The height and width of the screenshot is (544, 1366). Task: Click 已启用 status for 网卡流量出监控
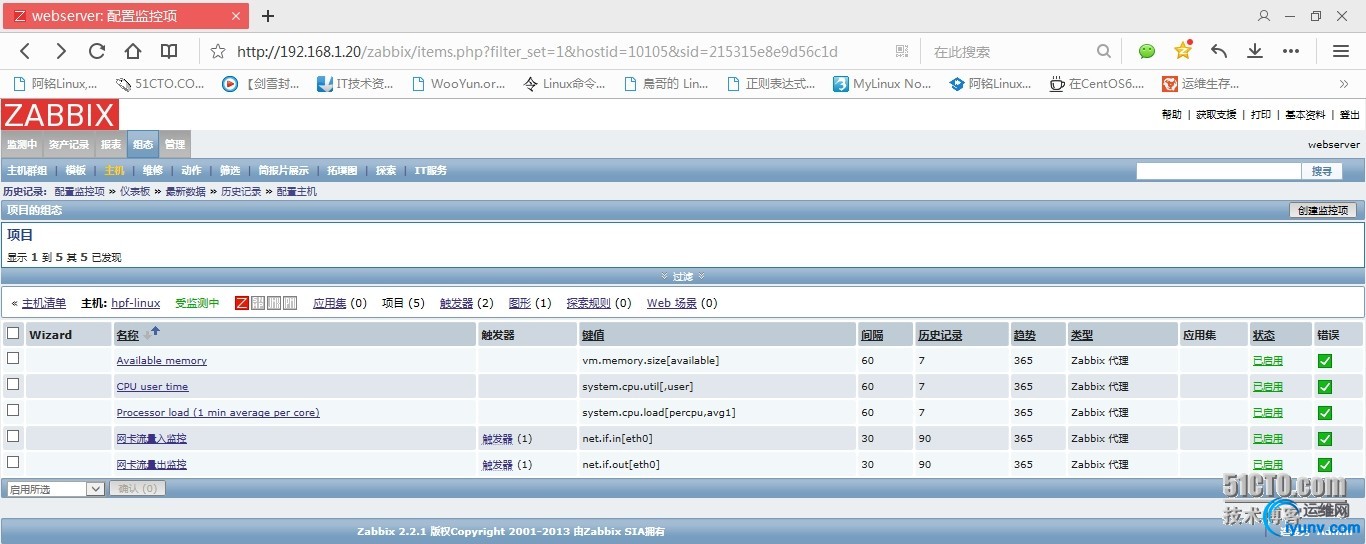[x=1267, y=465]
